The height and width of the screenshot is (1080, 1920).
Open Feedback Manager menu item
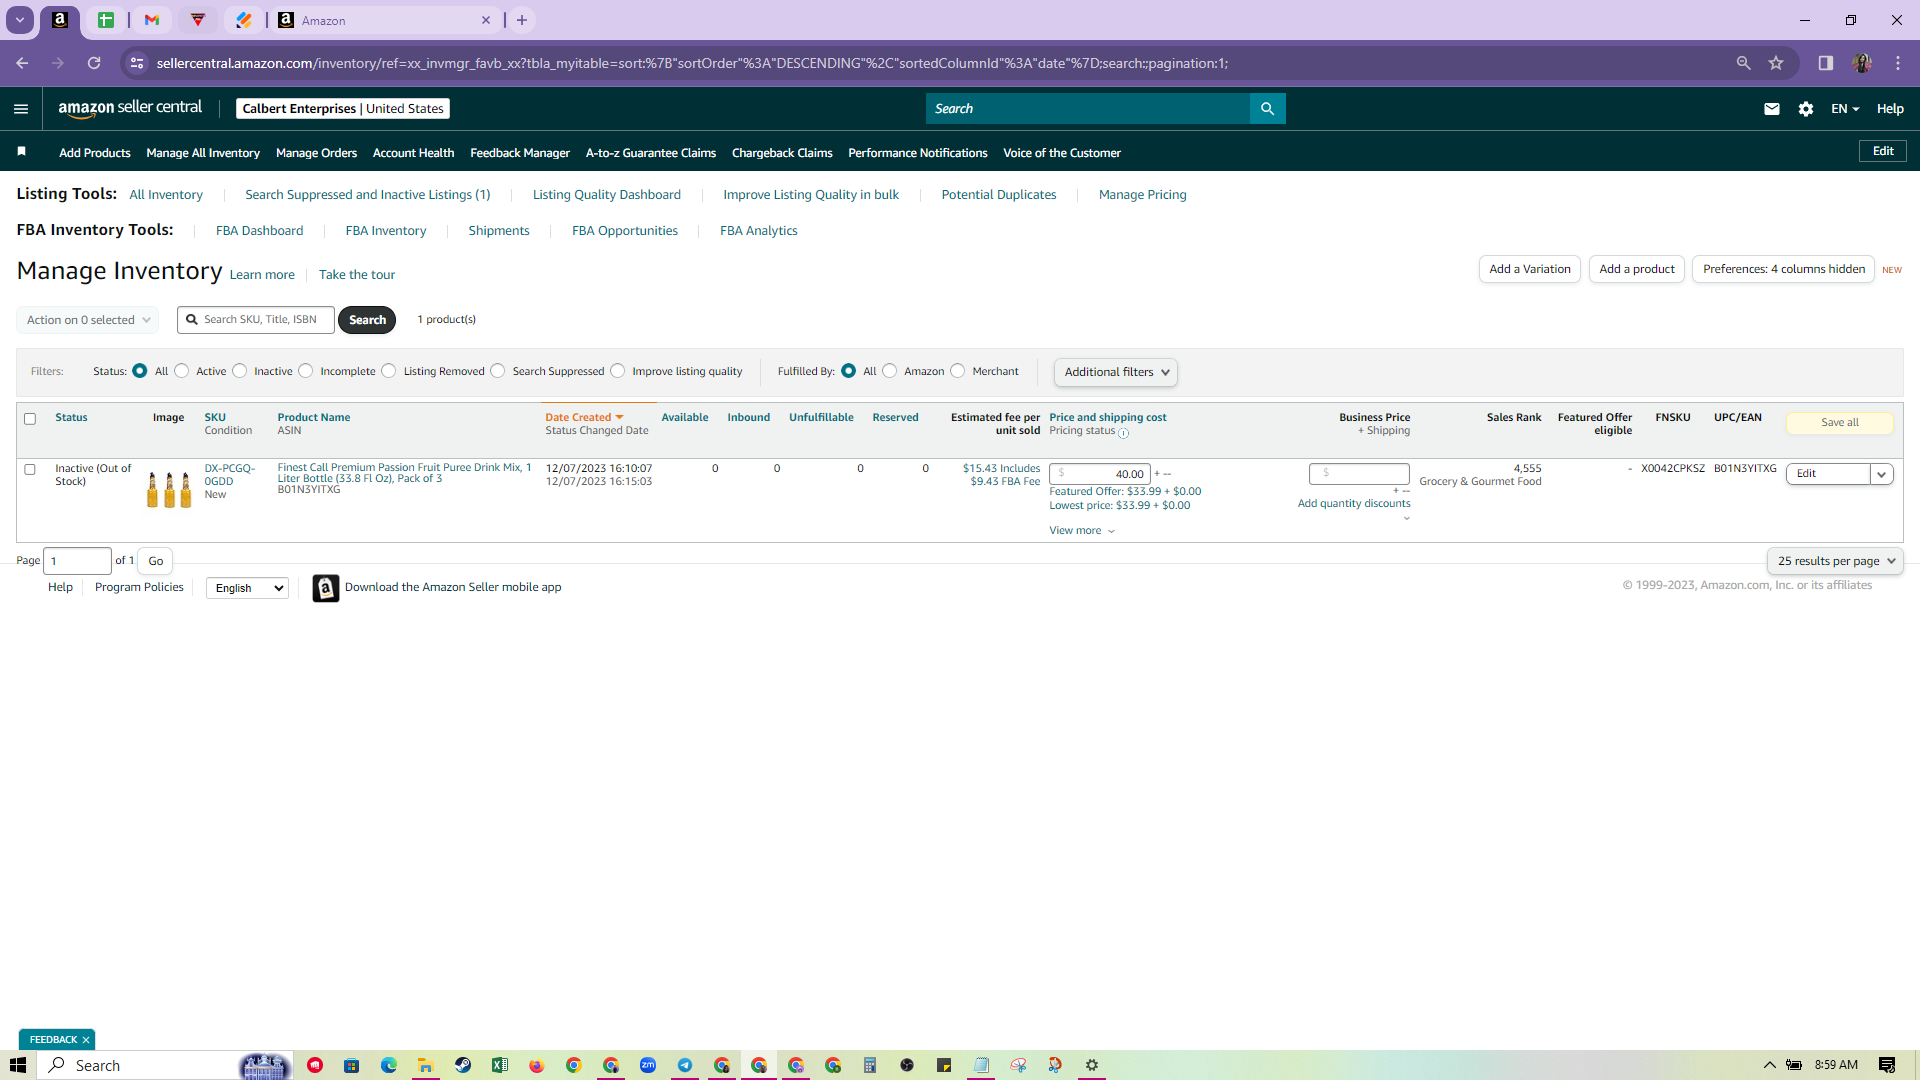click(520, 153)
